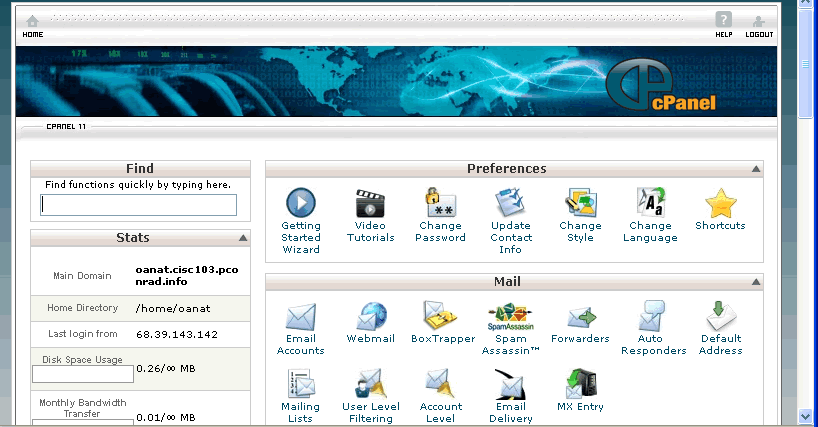Click the Forwarders text link
818x427 pixels.
(x=580, y=338)
